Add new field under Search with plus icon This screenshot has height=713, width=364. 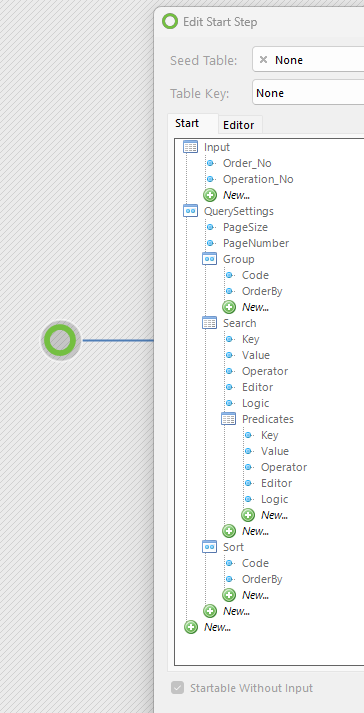[x=229, y=531]
